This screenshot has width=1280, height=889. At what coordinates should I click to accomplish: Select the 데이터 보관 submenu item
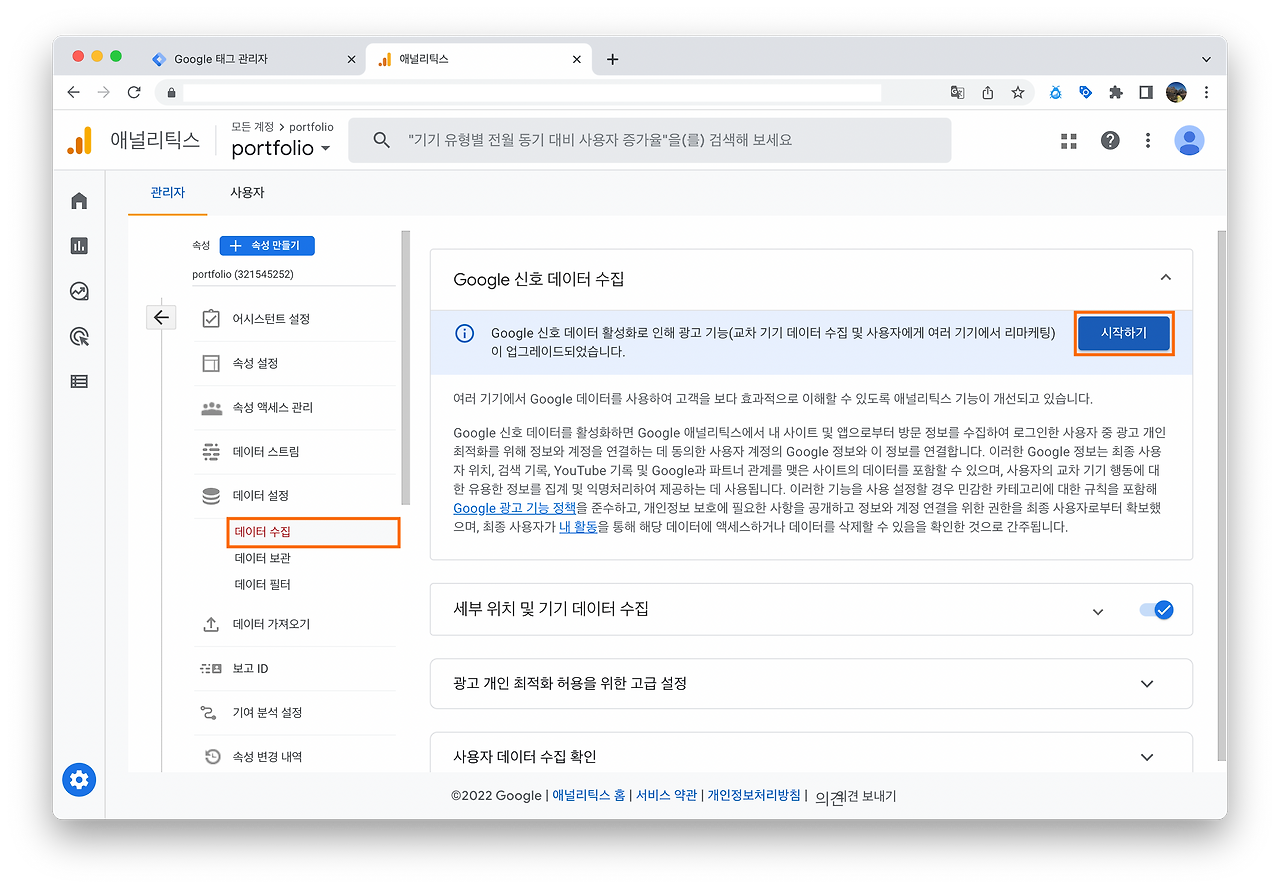(263, 558)
